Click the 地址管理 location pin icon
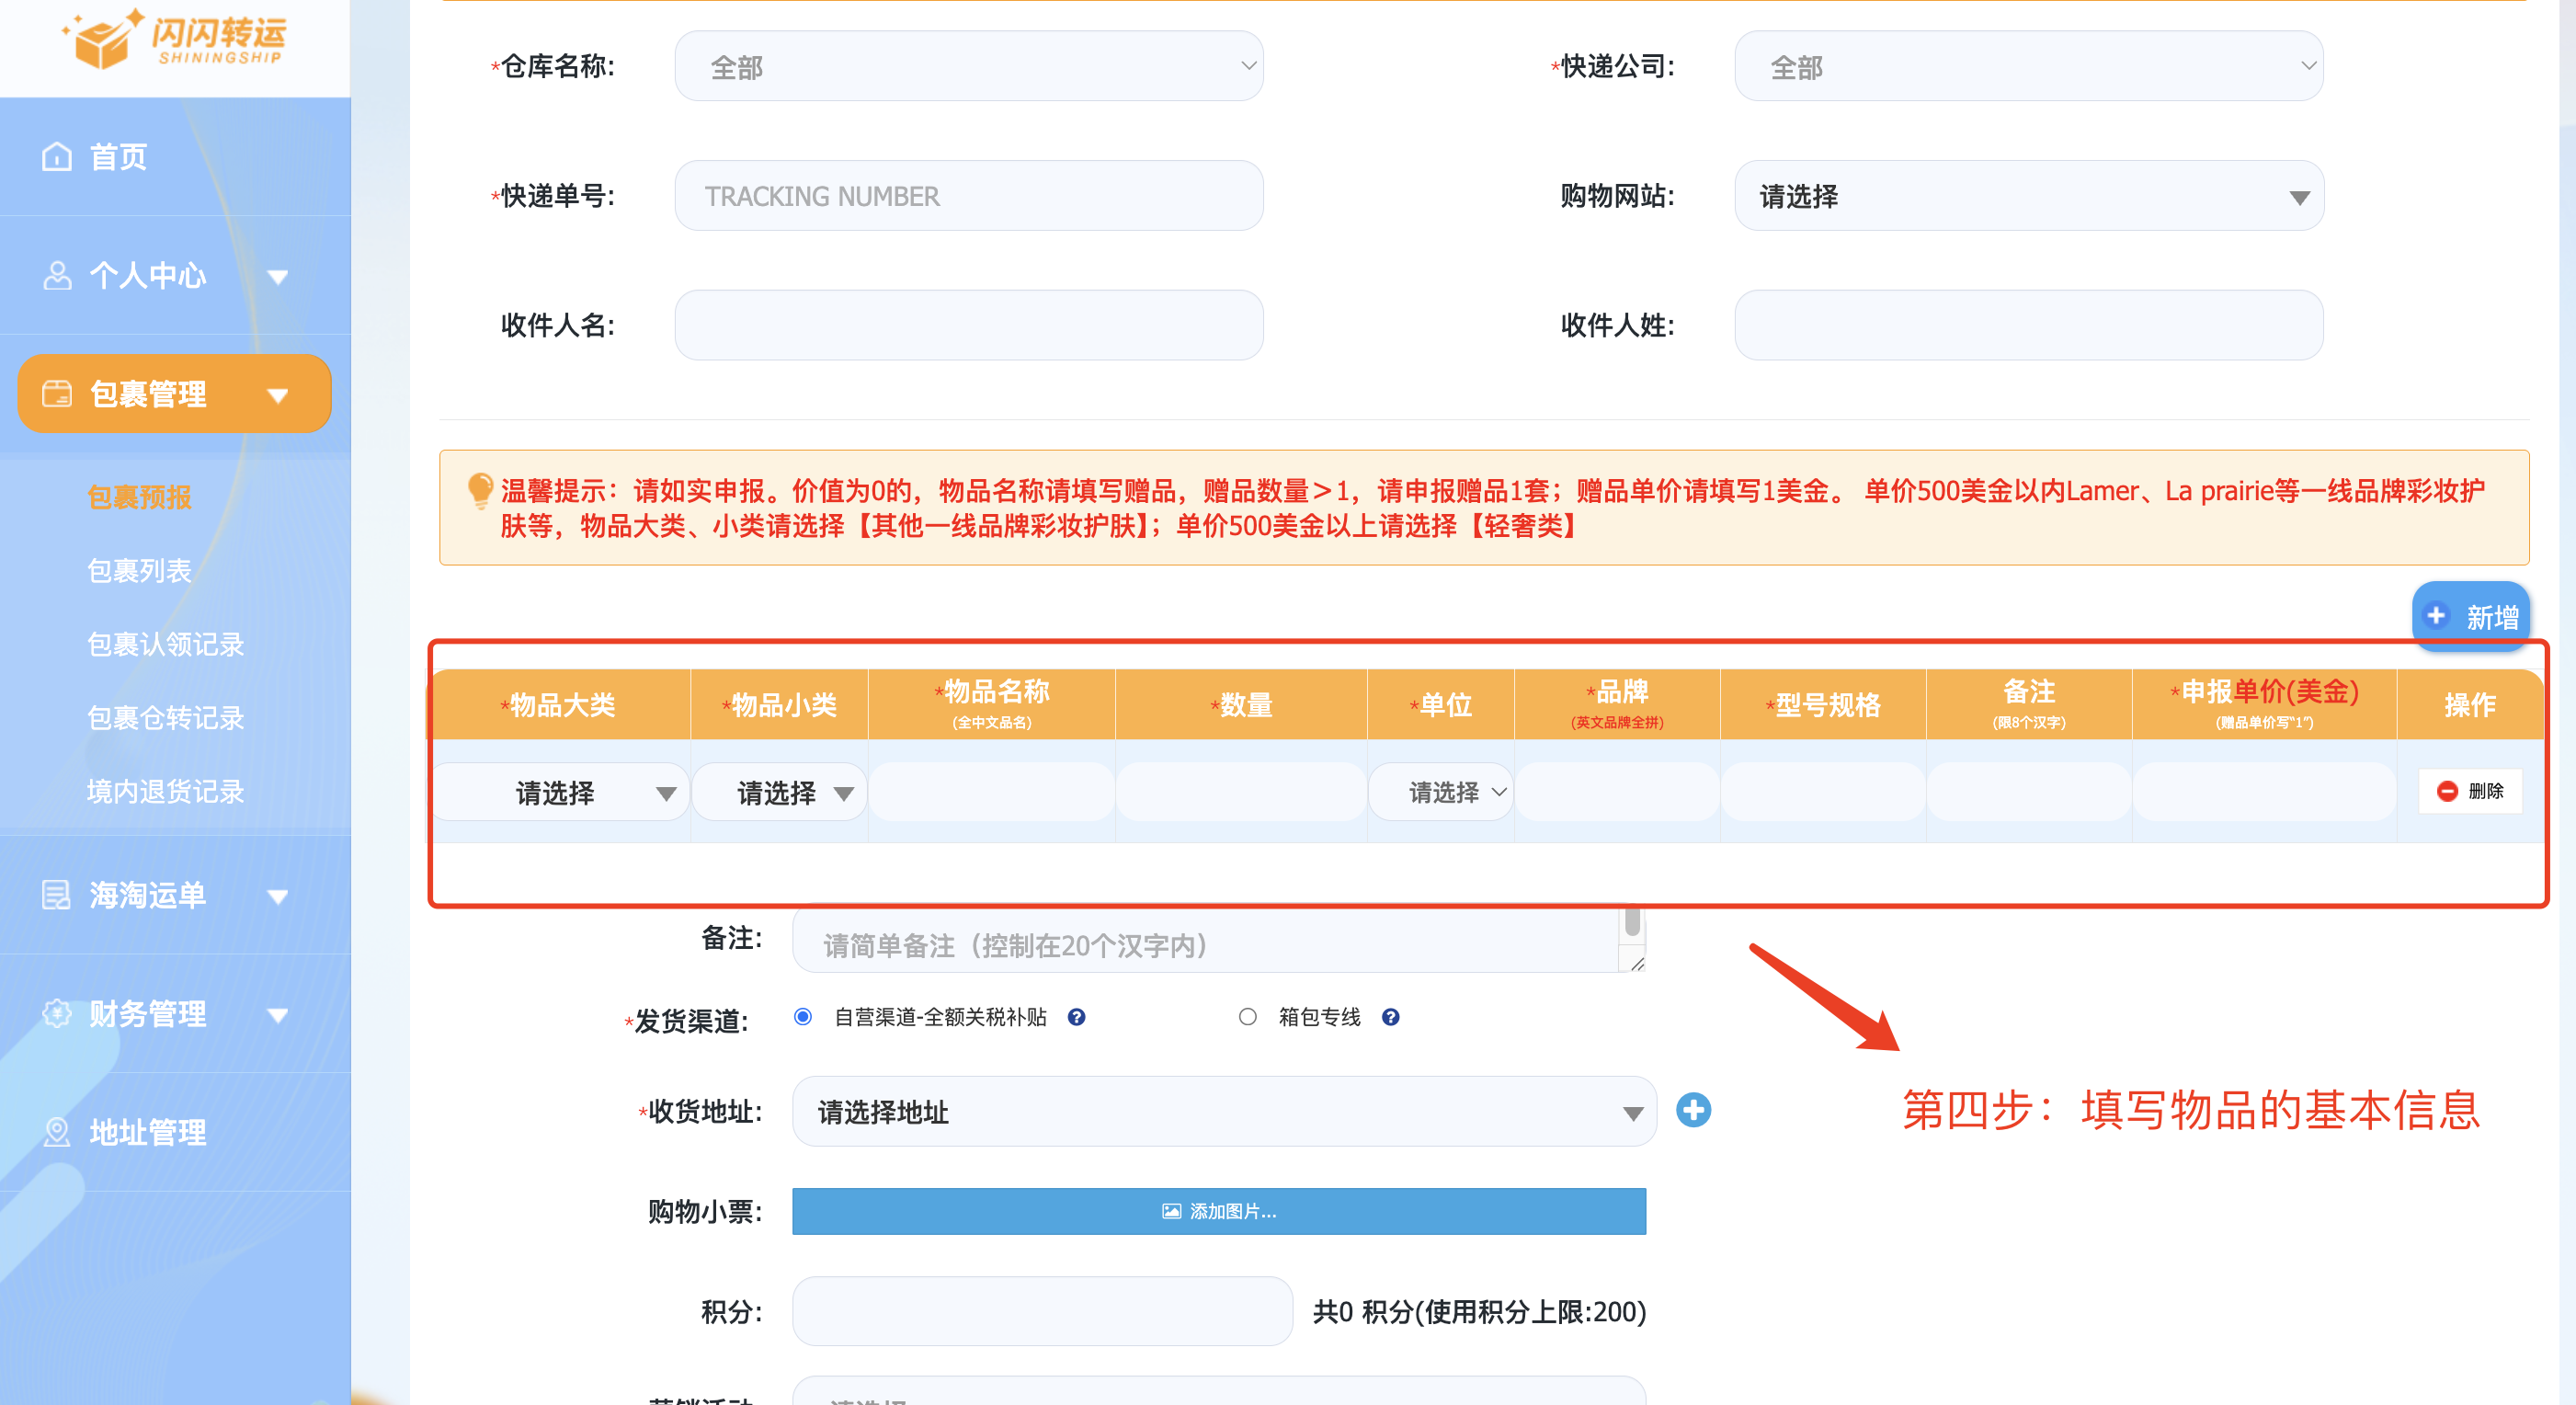 click(x=57, y=1132)
